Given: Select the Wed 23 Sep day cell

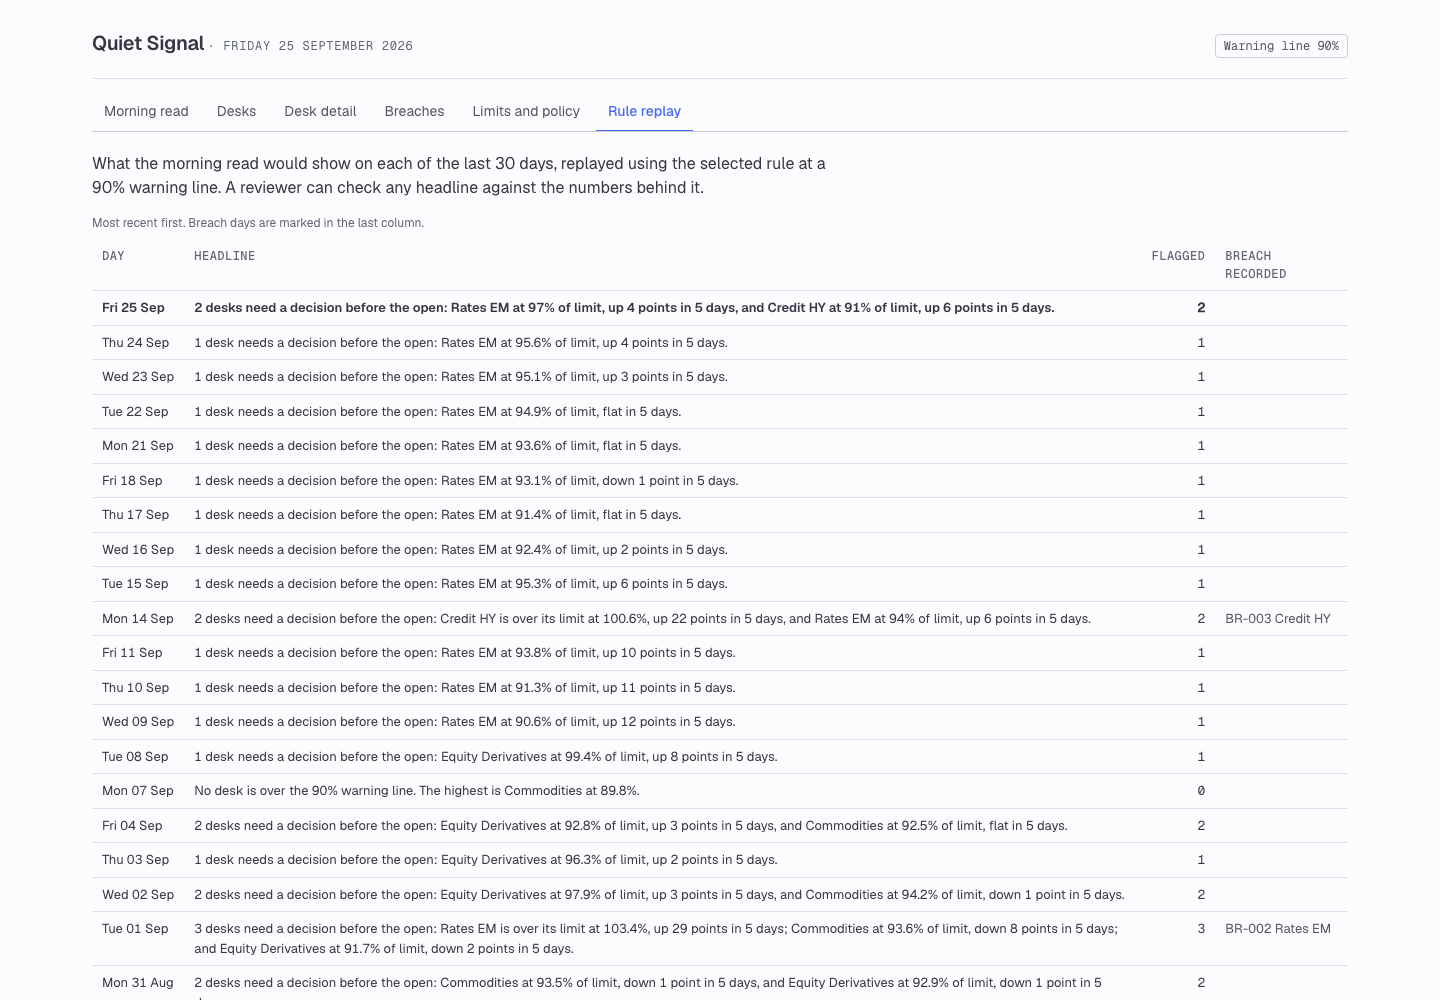Looking at the screenshot, I should click(x=138, y=377).
